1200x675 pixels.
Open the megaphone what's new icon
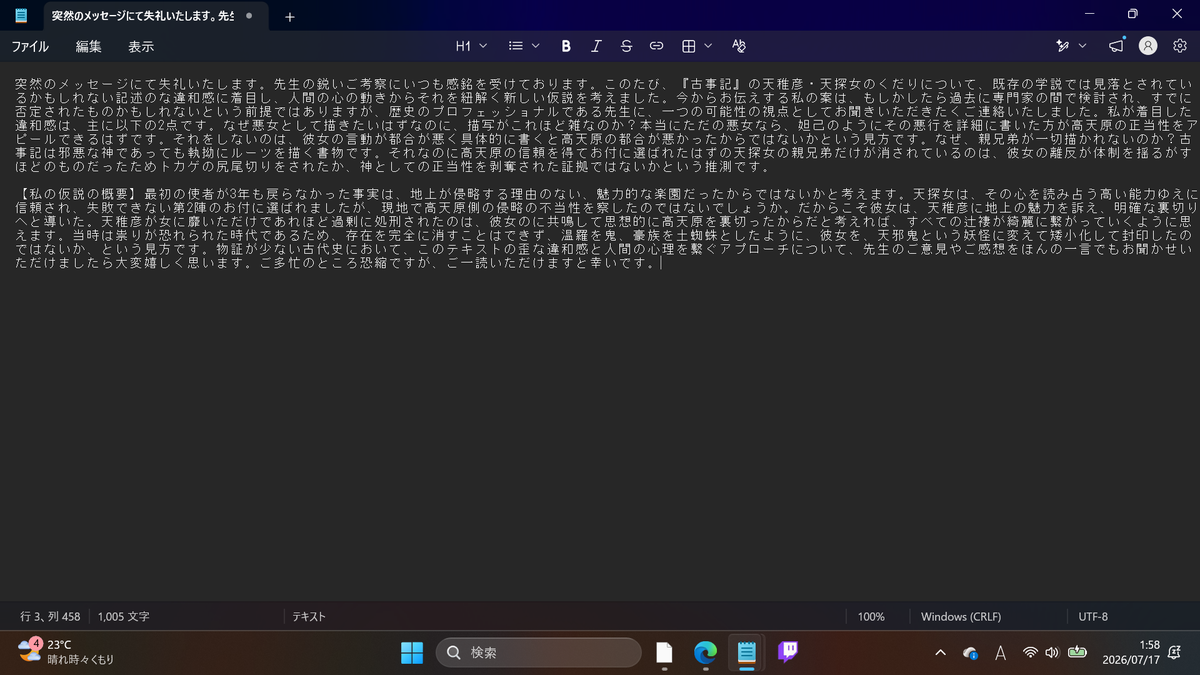pos(1117,46)
